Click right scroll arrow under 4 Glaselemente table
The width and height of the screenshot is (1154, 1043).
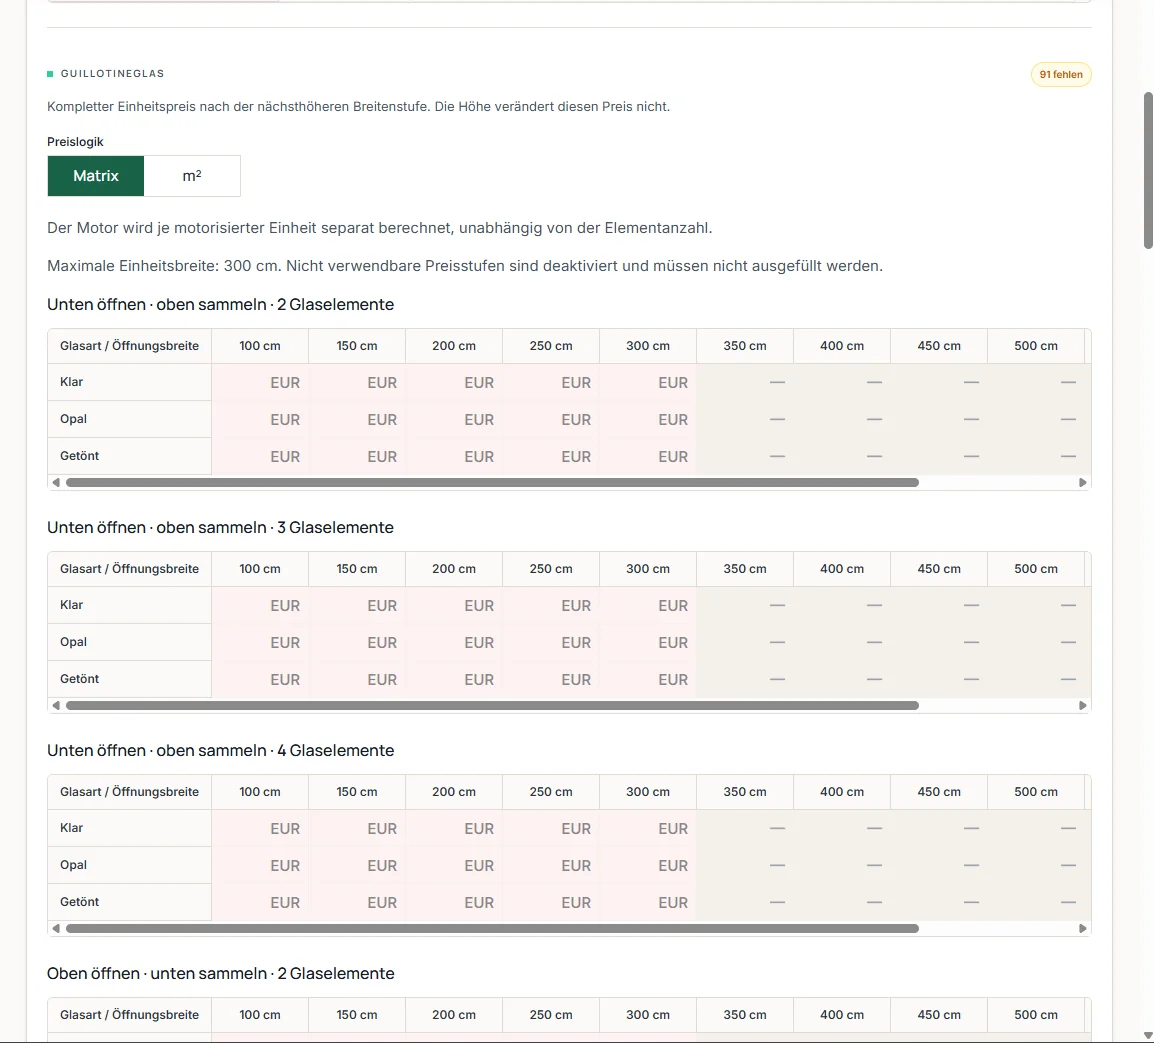click(x=1083, y=929)
